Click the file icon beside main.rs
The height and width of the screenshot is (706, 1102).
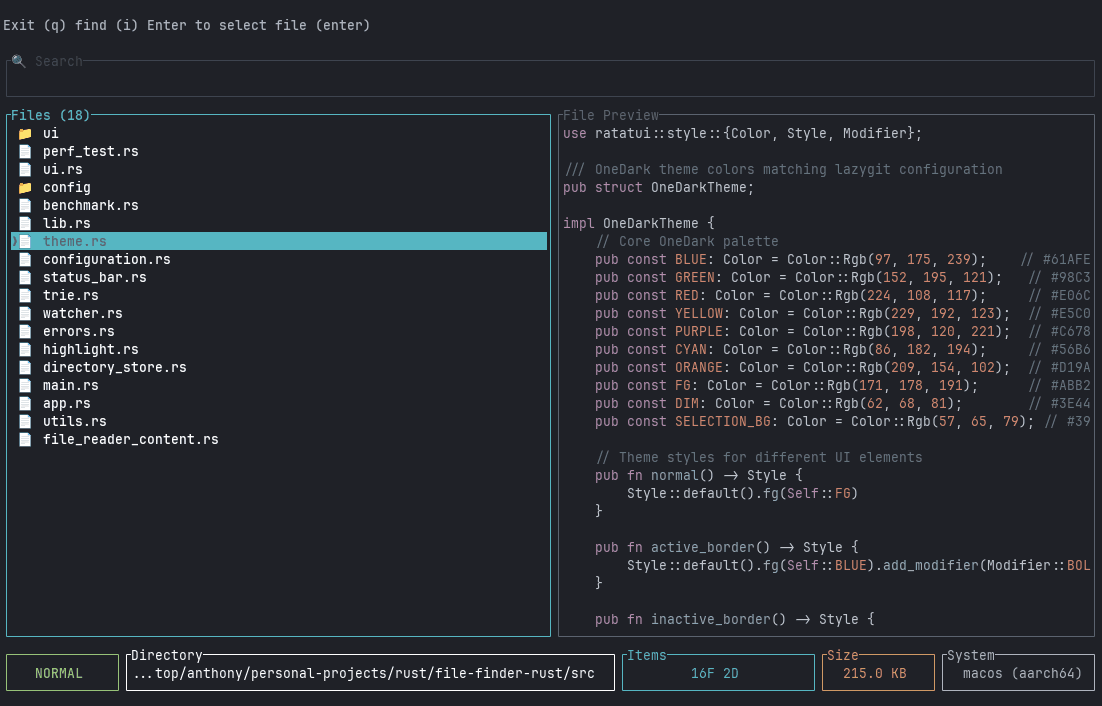click(24, 385)
